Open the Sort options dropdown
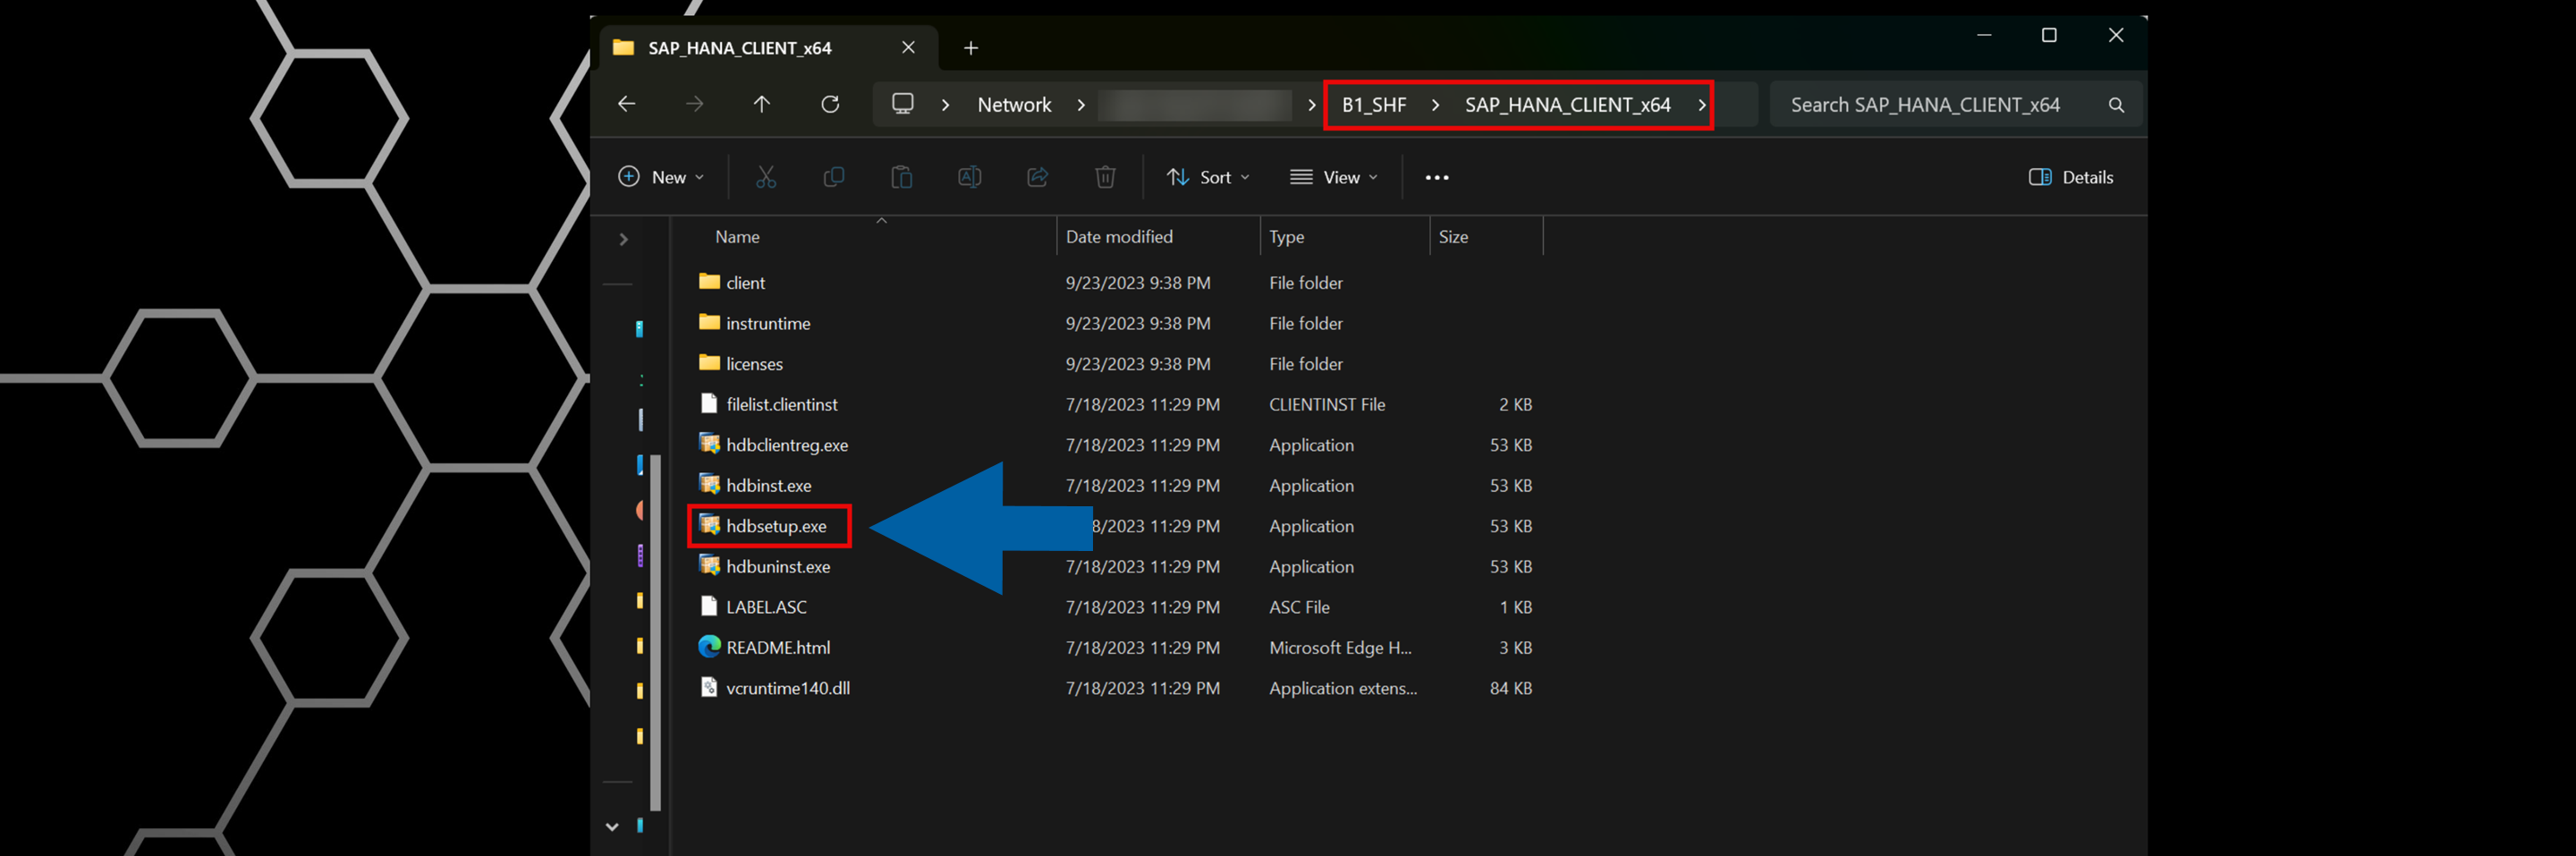 pyautogui.click(x=1207, y=177)
